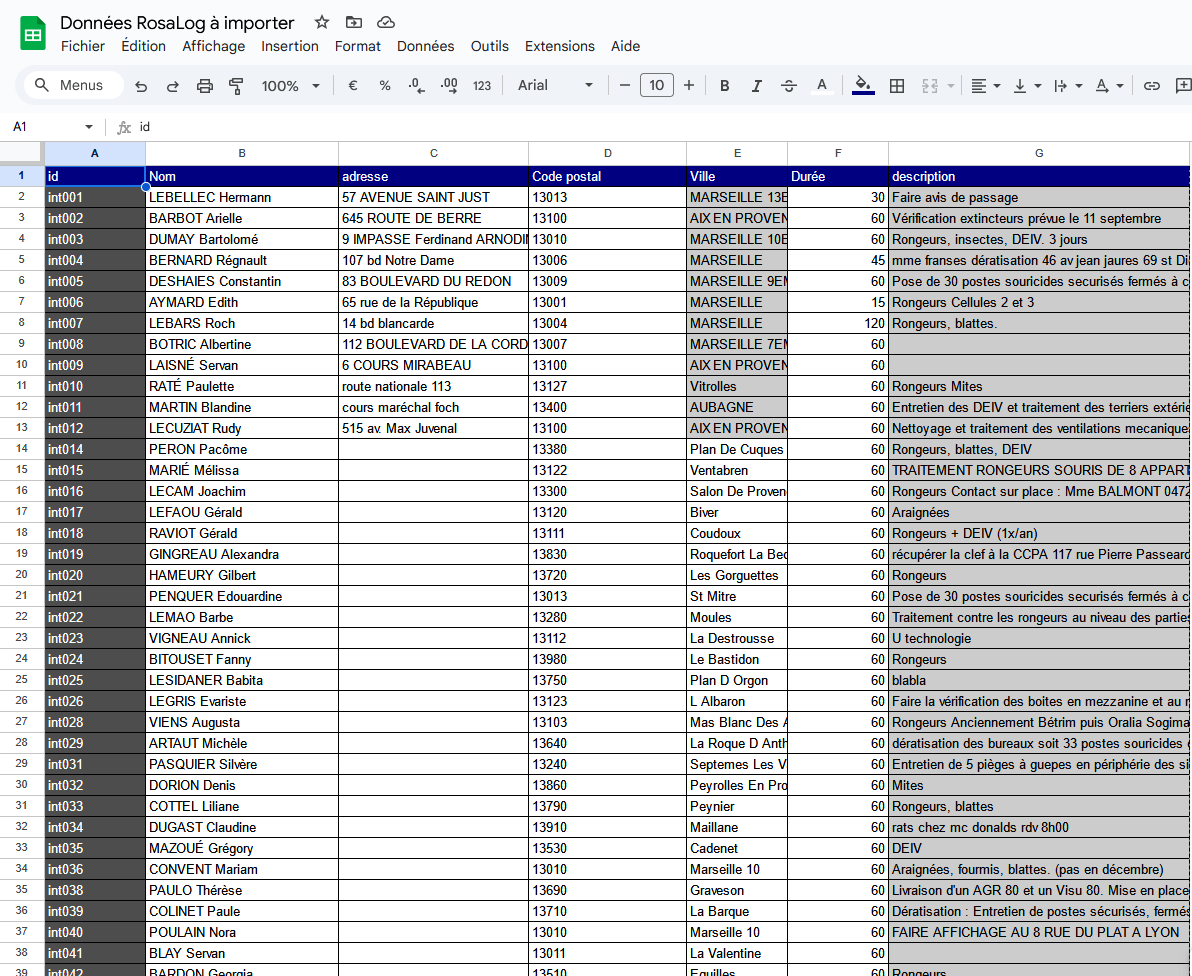Viewport: 1192px width, 976px height.
Task: Toggle bold formatting
Action: coord(725,86)
